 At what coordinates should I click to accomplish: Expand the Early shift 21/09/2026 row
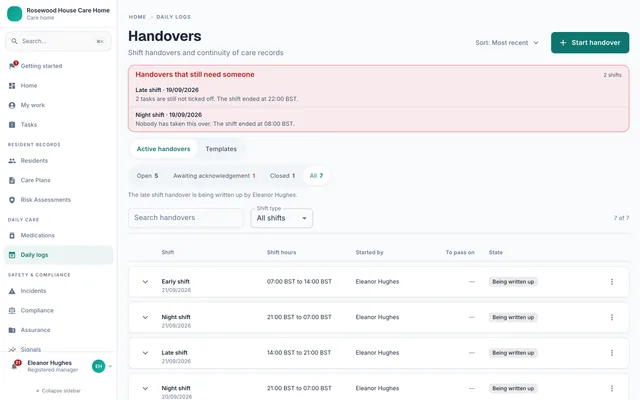click(x=145, y=282)
